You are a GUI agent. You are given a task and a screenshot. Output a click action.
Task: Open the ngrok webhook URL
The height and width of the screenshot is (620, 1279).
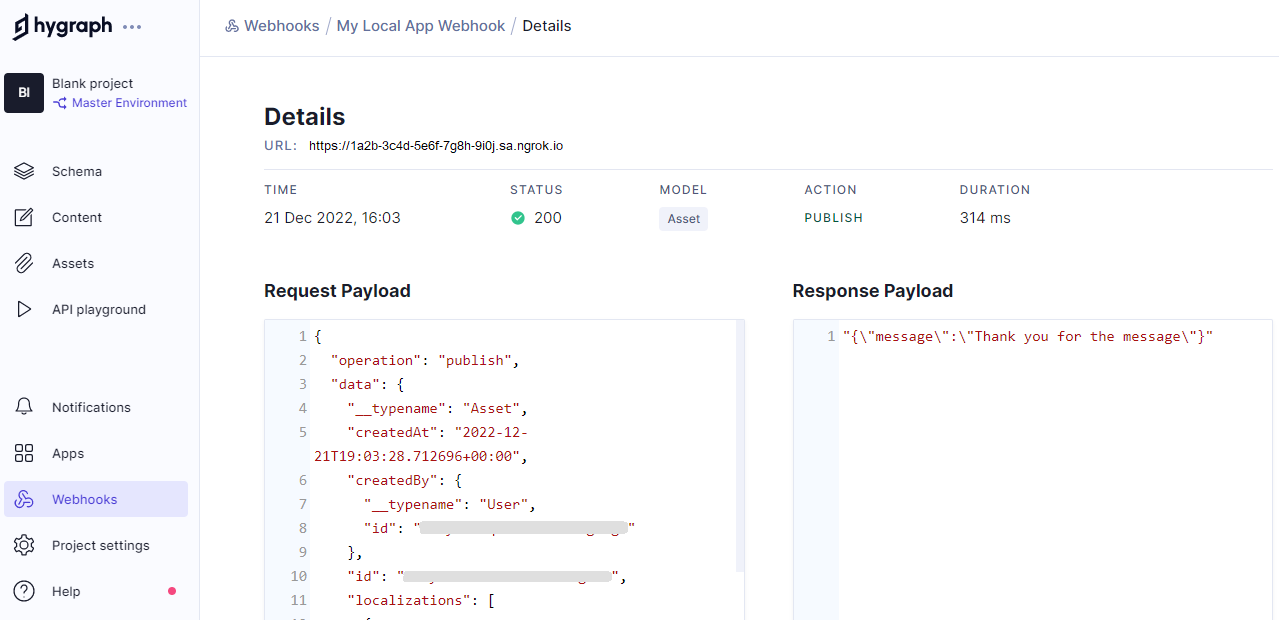click(x=435, y=145)
